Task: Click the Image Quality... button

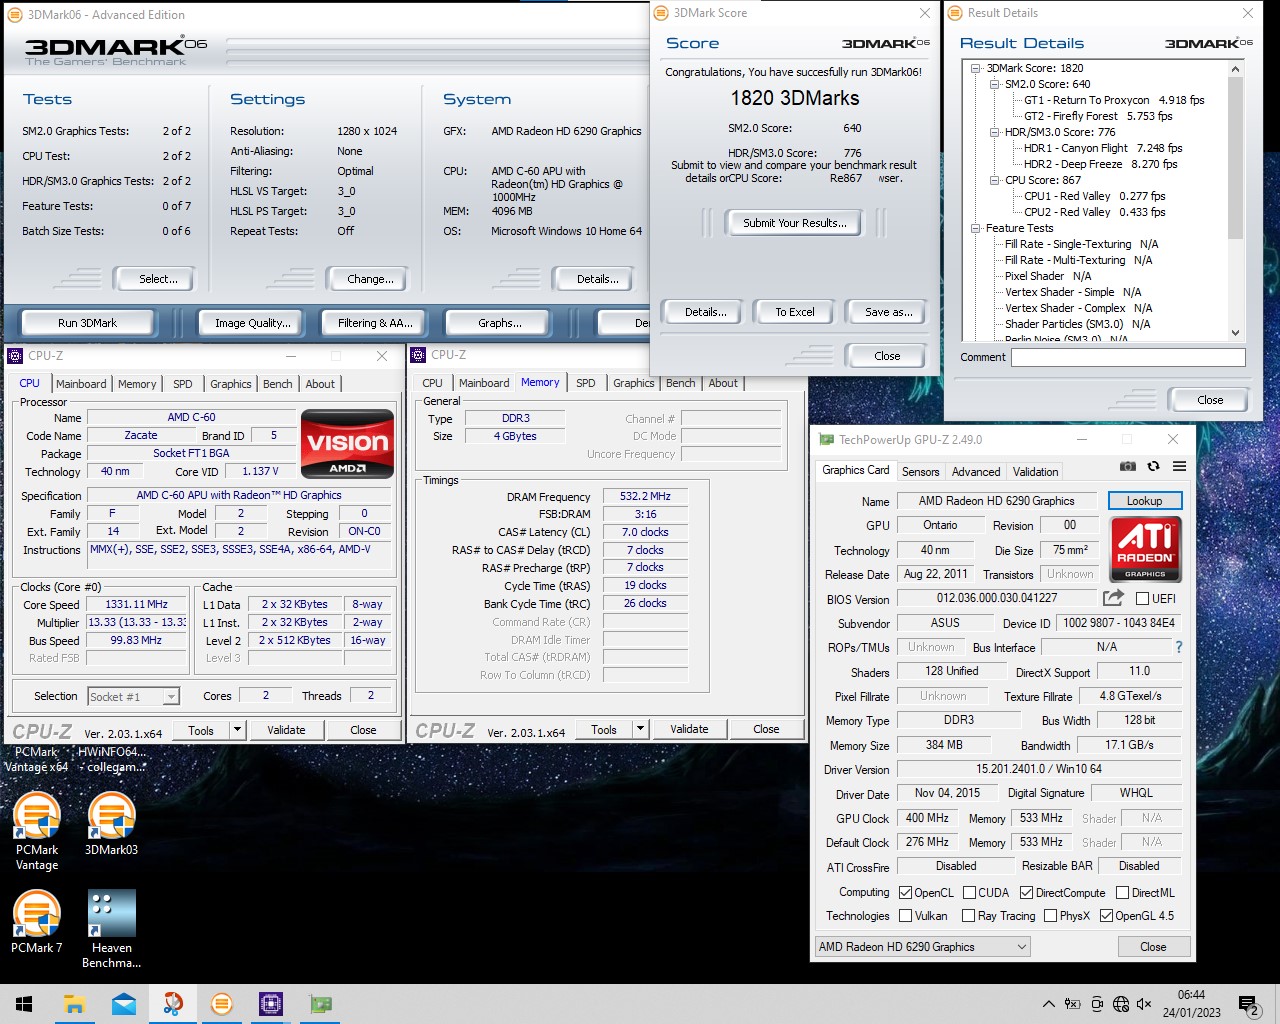Action: click(x=253, y=323)
